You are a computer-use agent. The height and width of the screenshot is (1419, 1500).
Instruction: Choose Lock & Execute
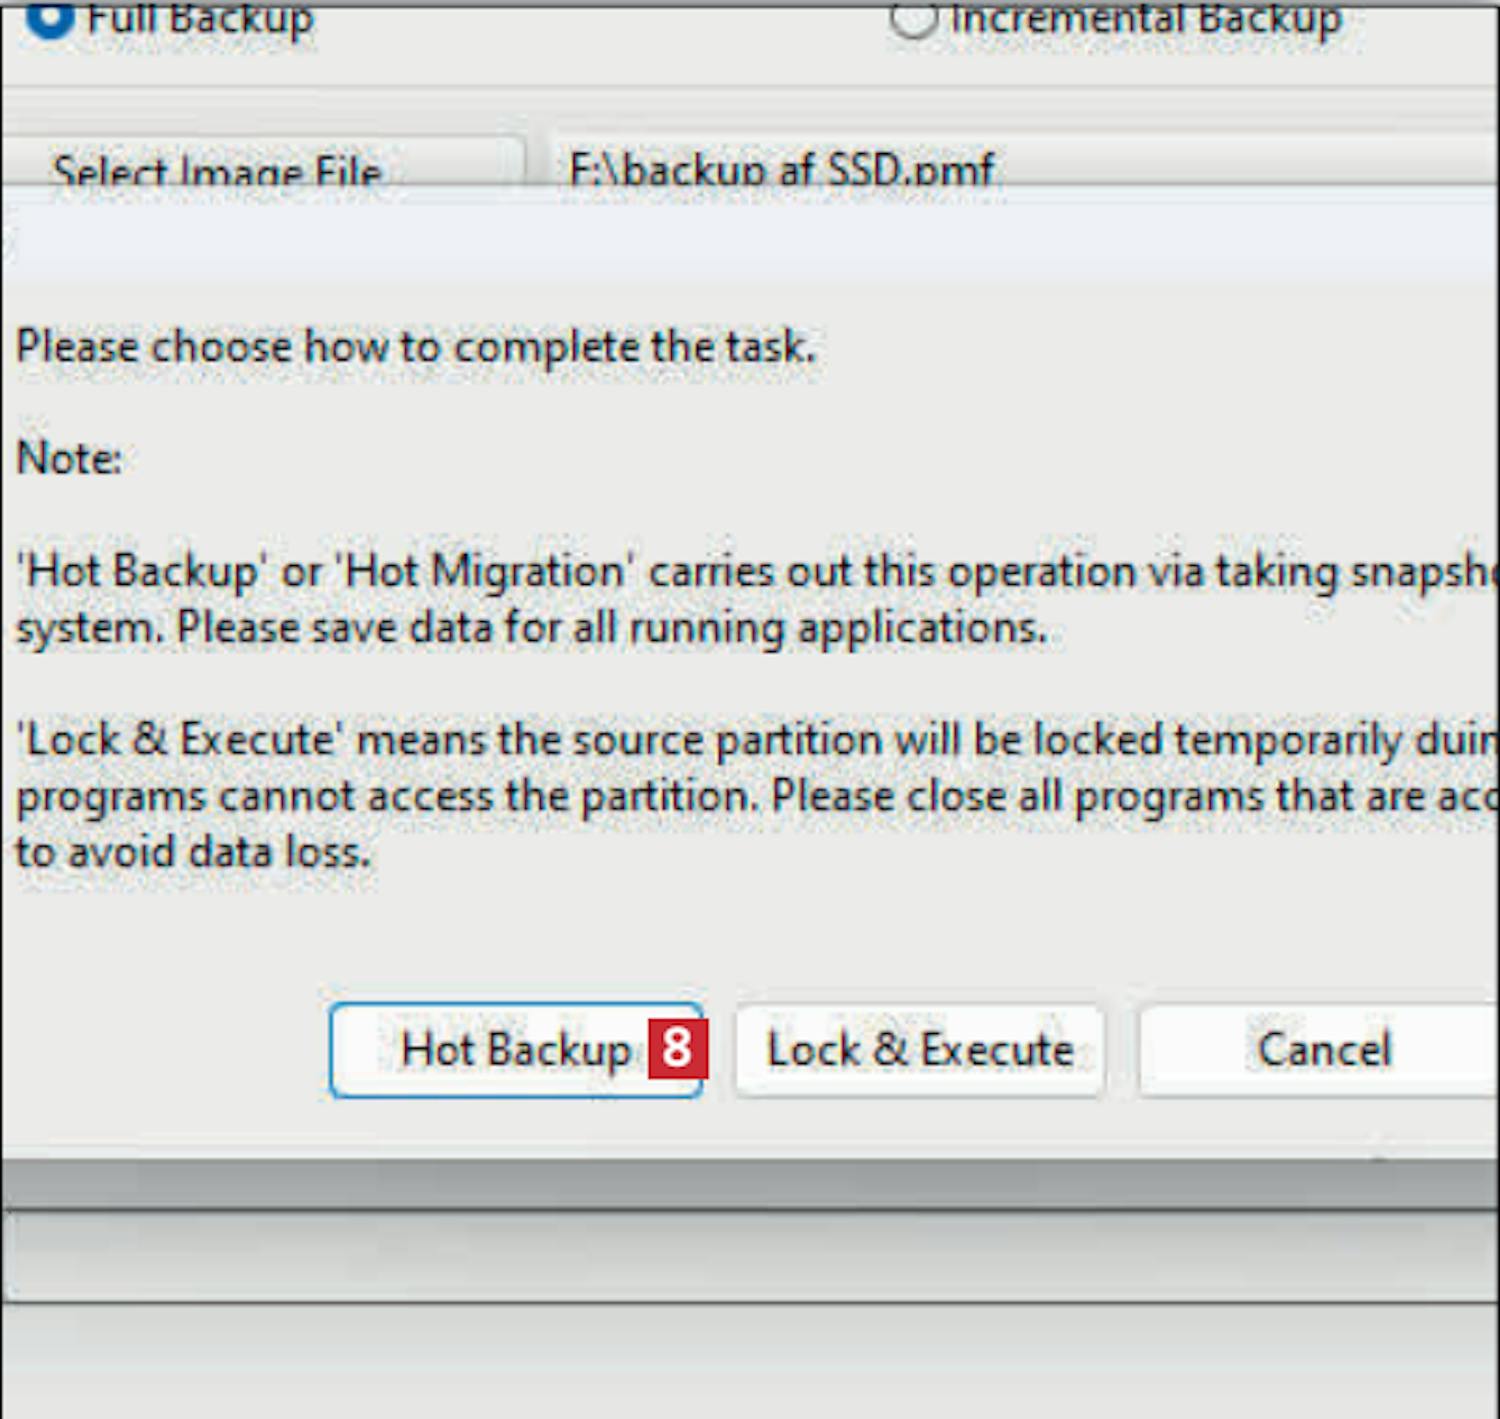(x=920, y=1050)
